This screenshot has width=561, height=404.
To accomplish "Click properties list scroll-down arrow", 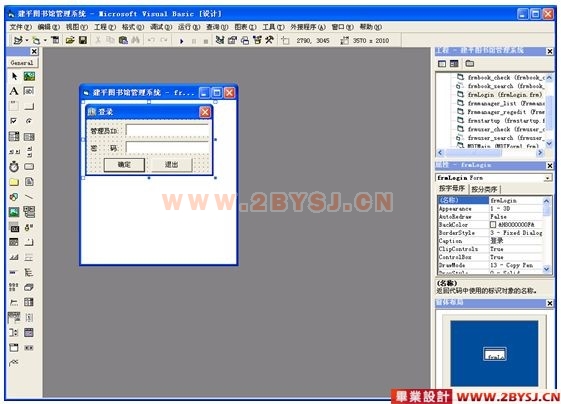I will pos(547,269).
